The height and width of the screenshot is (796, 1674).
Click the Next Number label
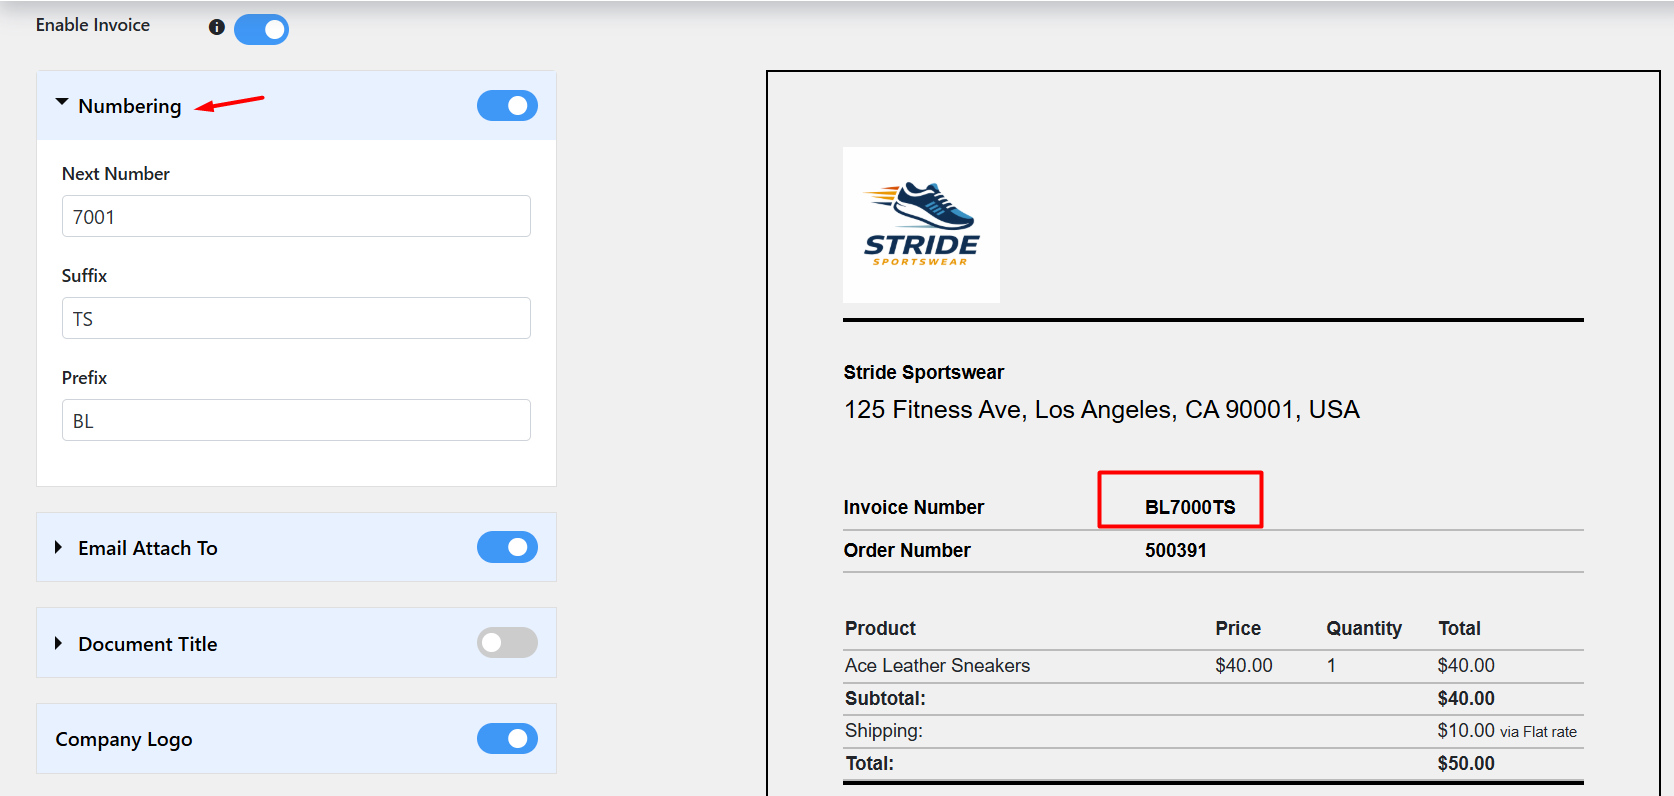point(115,174)
